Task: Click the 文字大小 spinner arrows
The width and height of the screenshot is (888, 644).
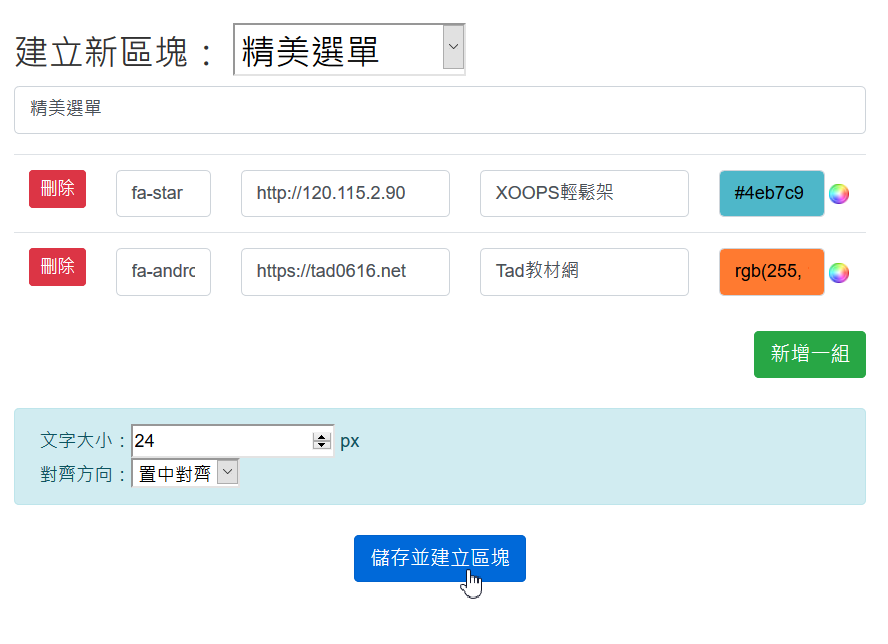Action: point(321,441)
